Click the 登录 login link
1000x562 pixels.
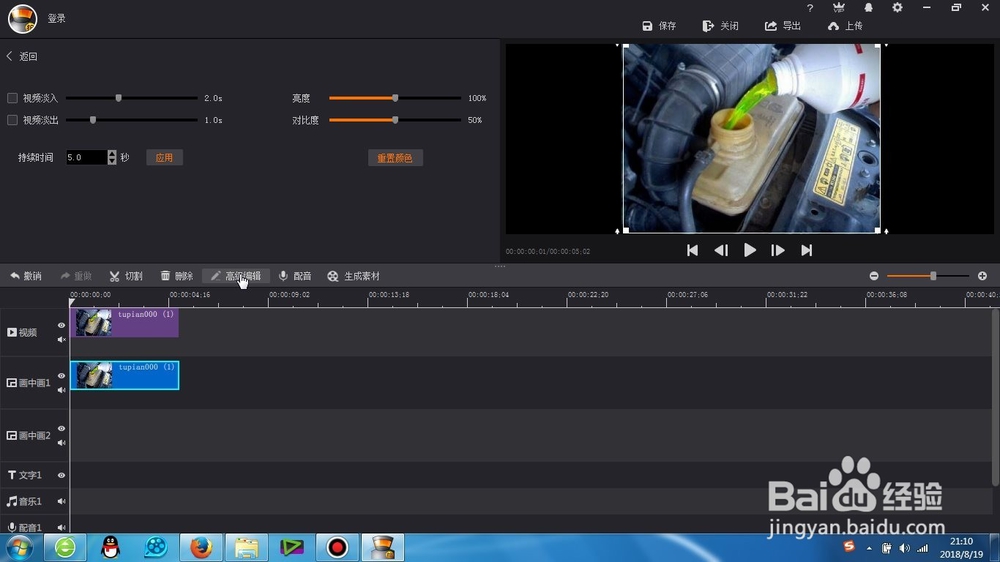(57, 18)
